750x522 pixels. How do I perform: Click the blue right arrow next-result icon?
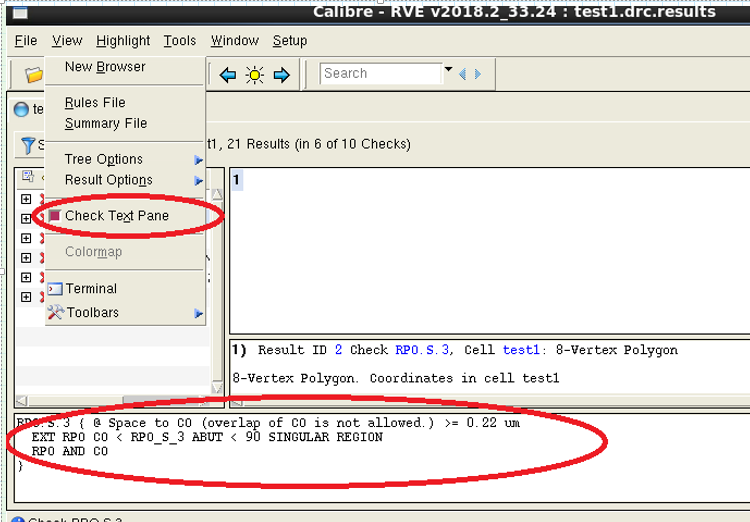(281, 75)
